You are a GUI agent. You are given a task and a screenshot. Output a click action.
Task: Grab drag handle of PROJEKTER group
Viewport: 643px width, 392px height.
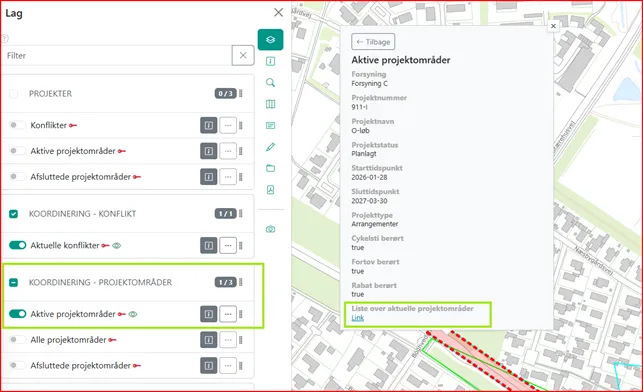(x=241, y=93)
